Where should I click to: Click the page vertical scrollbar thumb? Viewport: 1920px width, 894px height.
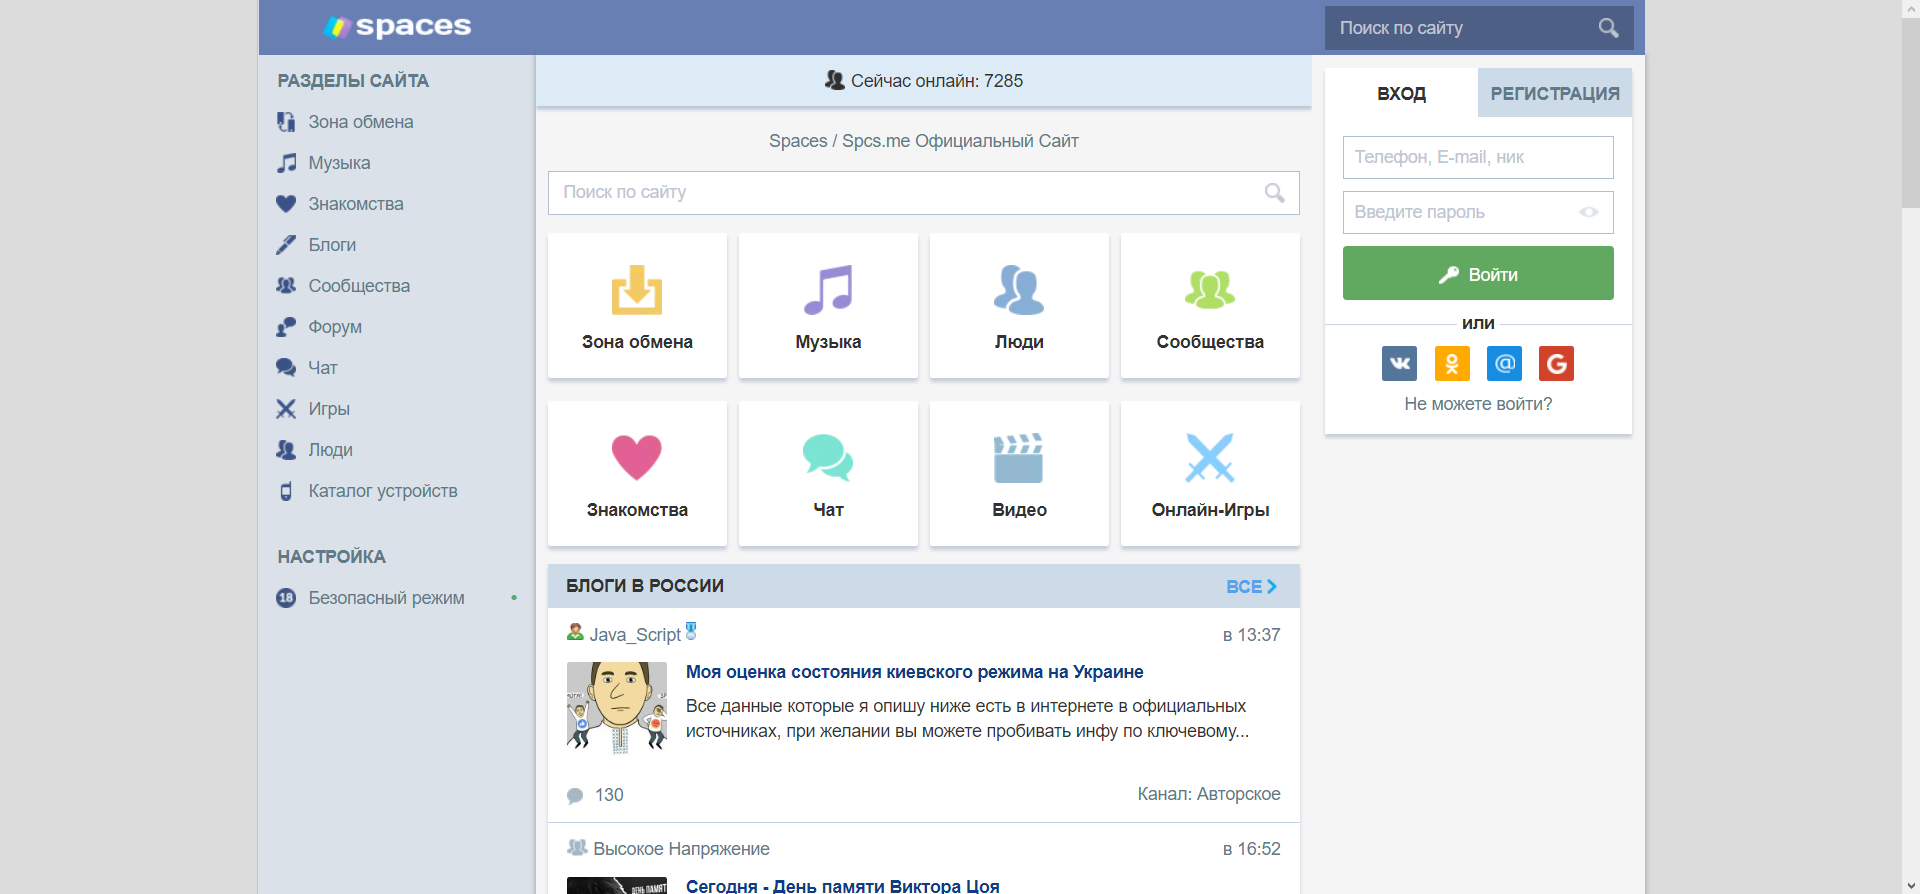(1910, 110)
